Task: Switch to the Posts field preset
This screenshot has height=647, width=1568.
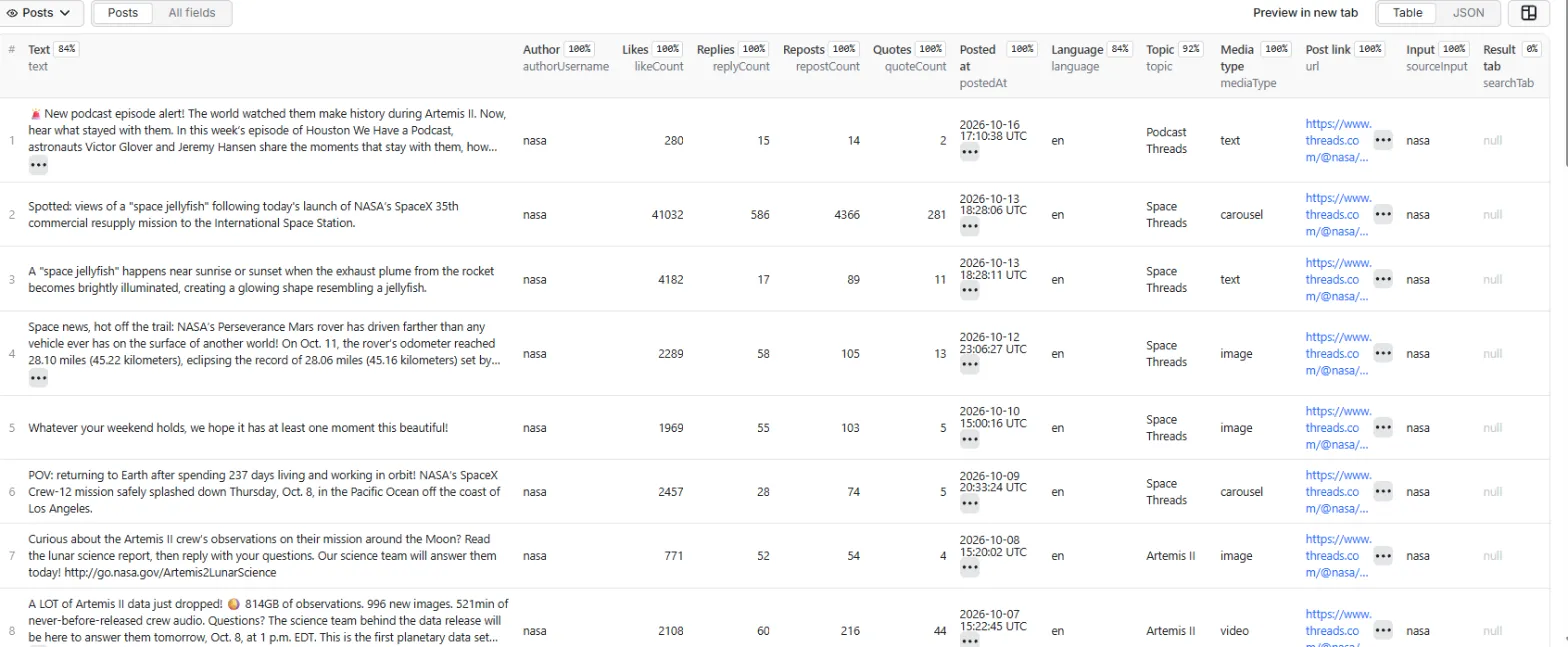Action: [x=123, y=13]
